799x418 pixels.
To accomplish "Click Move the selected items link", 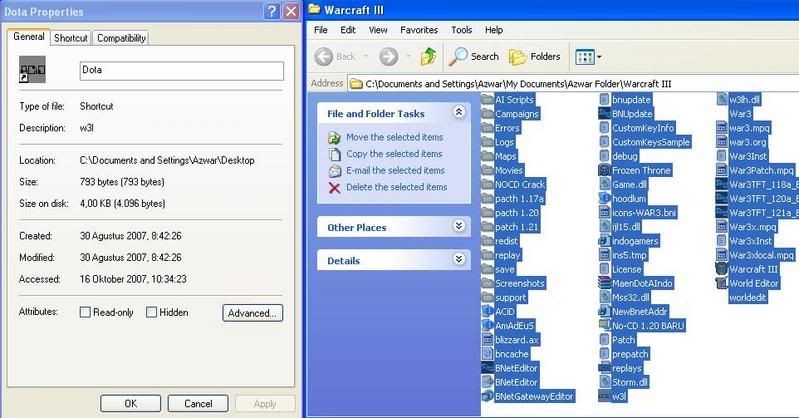I will 394,137.
